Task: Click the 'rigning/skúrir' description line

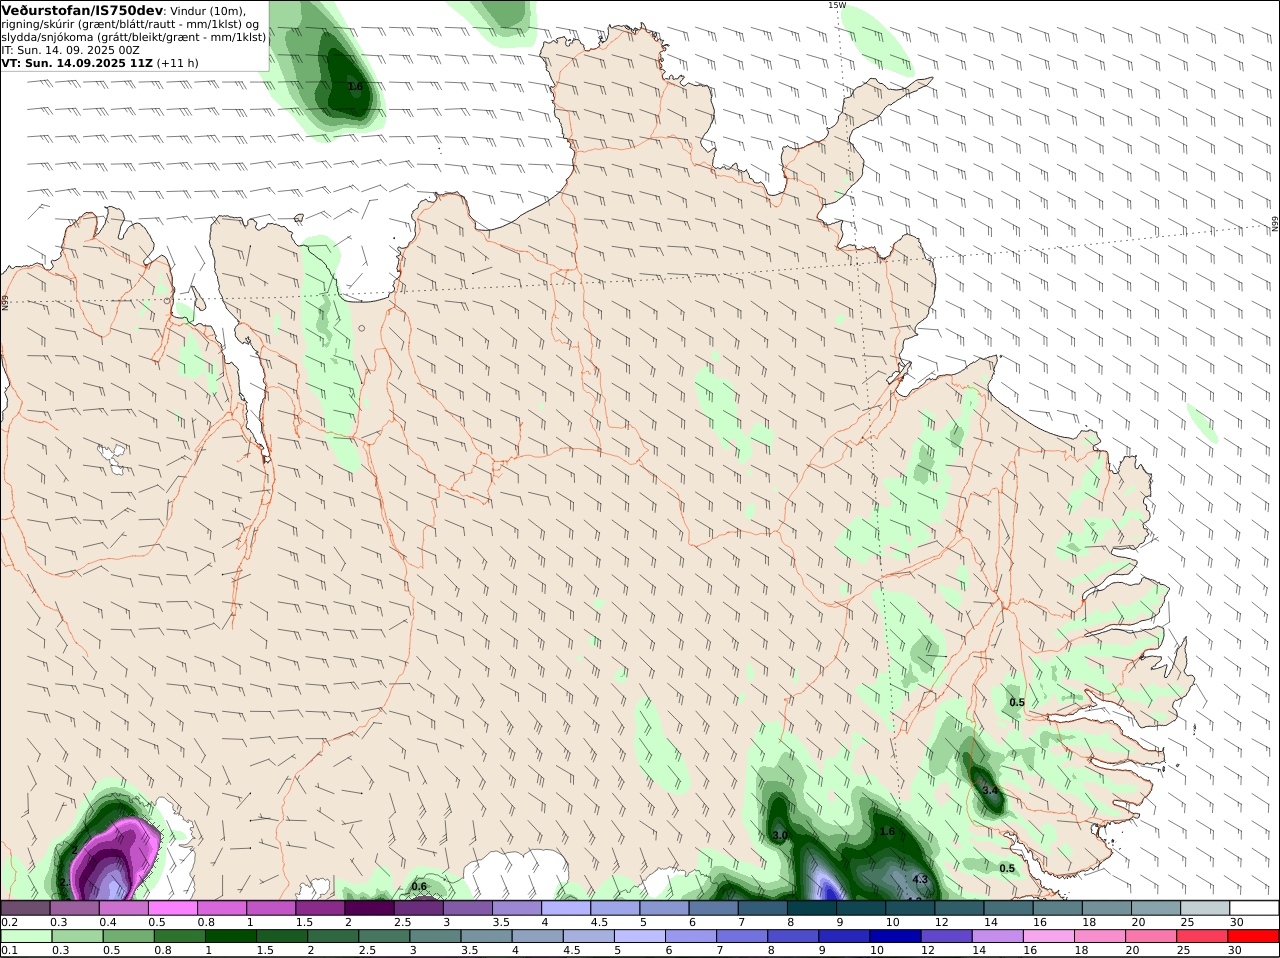Action: [132, 24]
